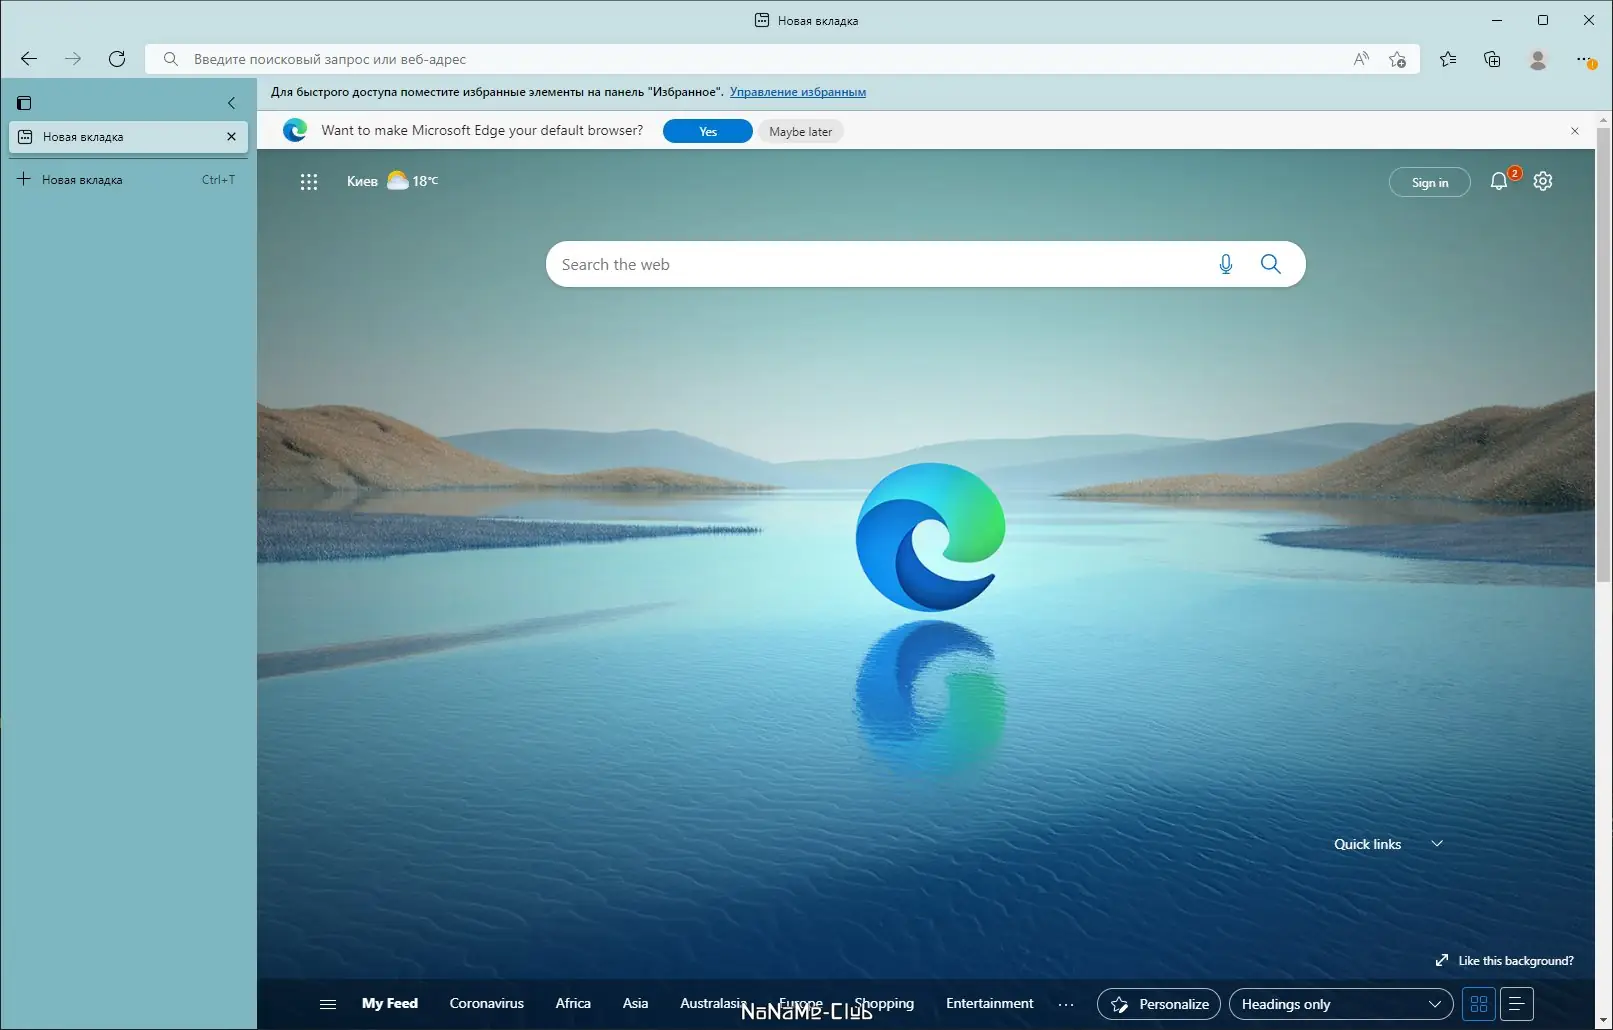Open the Favorites list icon
Image resolution: width=1613 pixels, height=1030 pixels.
tap(1448, 59)
